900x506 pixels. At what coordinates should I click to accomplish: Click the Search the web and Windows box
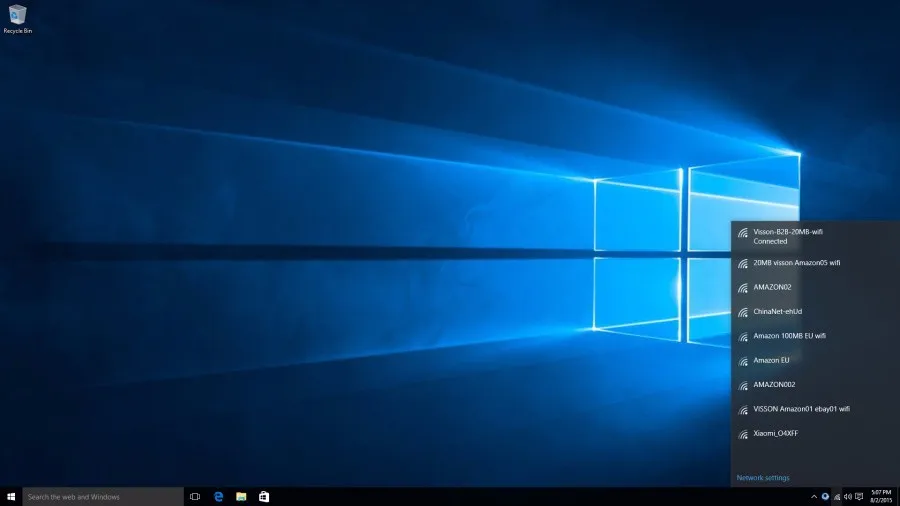tap(103, 497)
